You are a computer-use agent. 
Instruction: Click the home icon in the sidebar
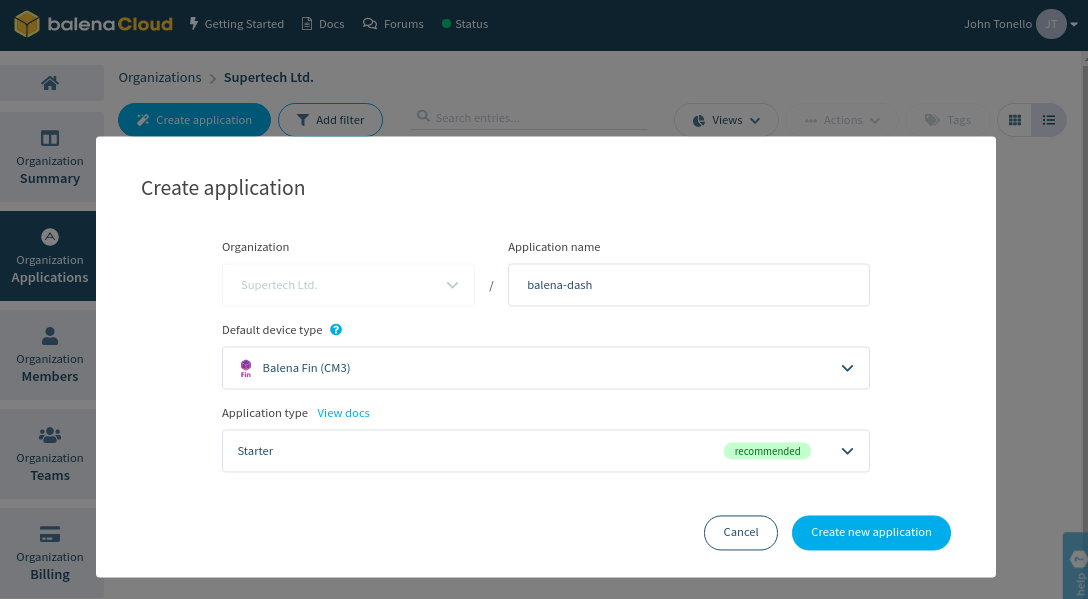click(x=51, y=83)
